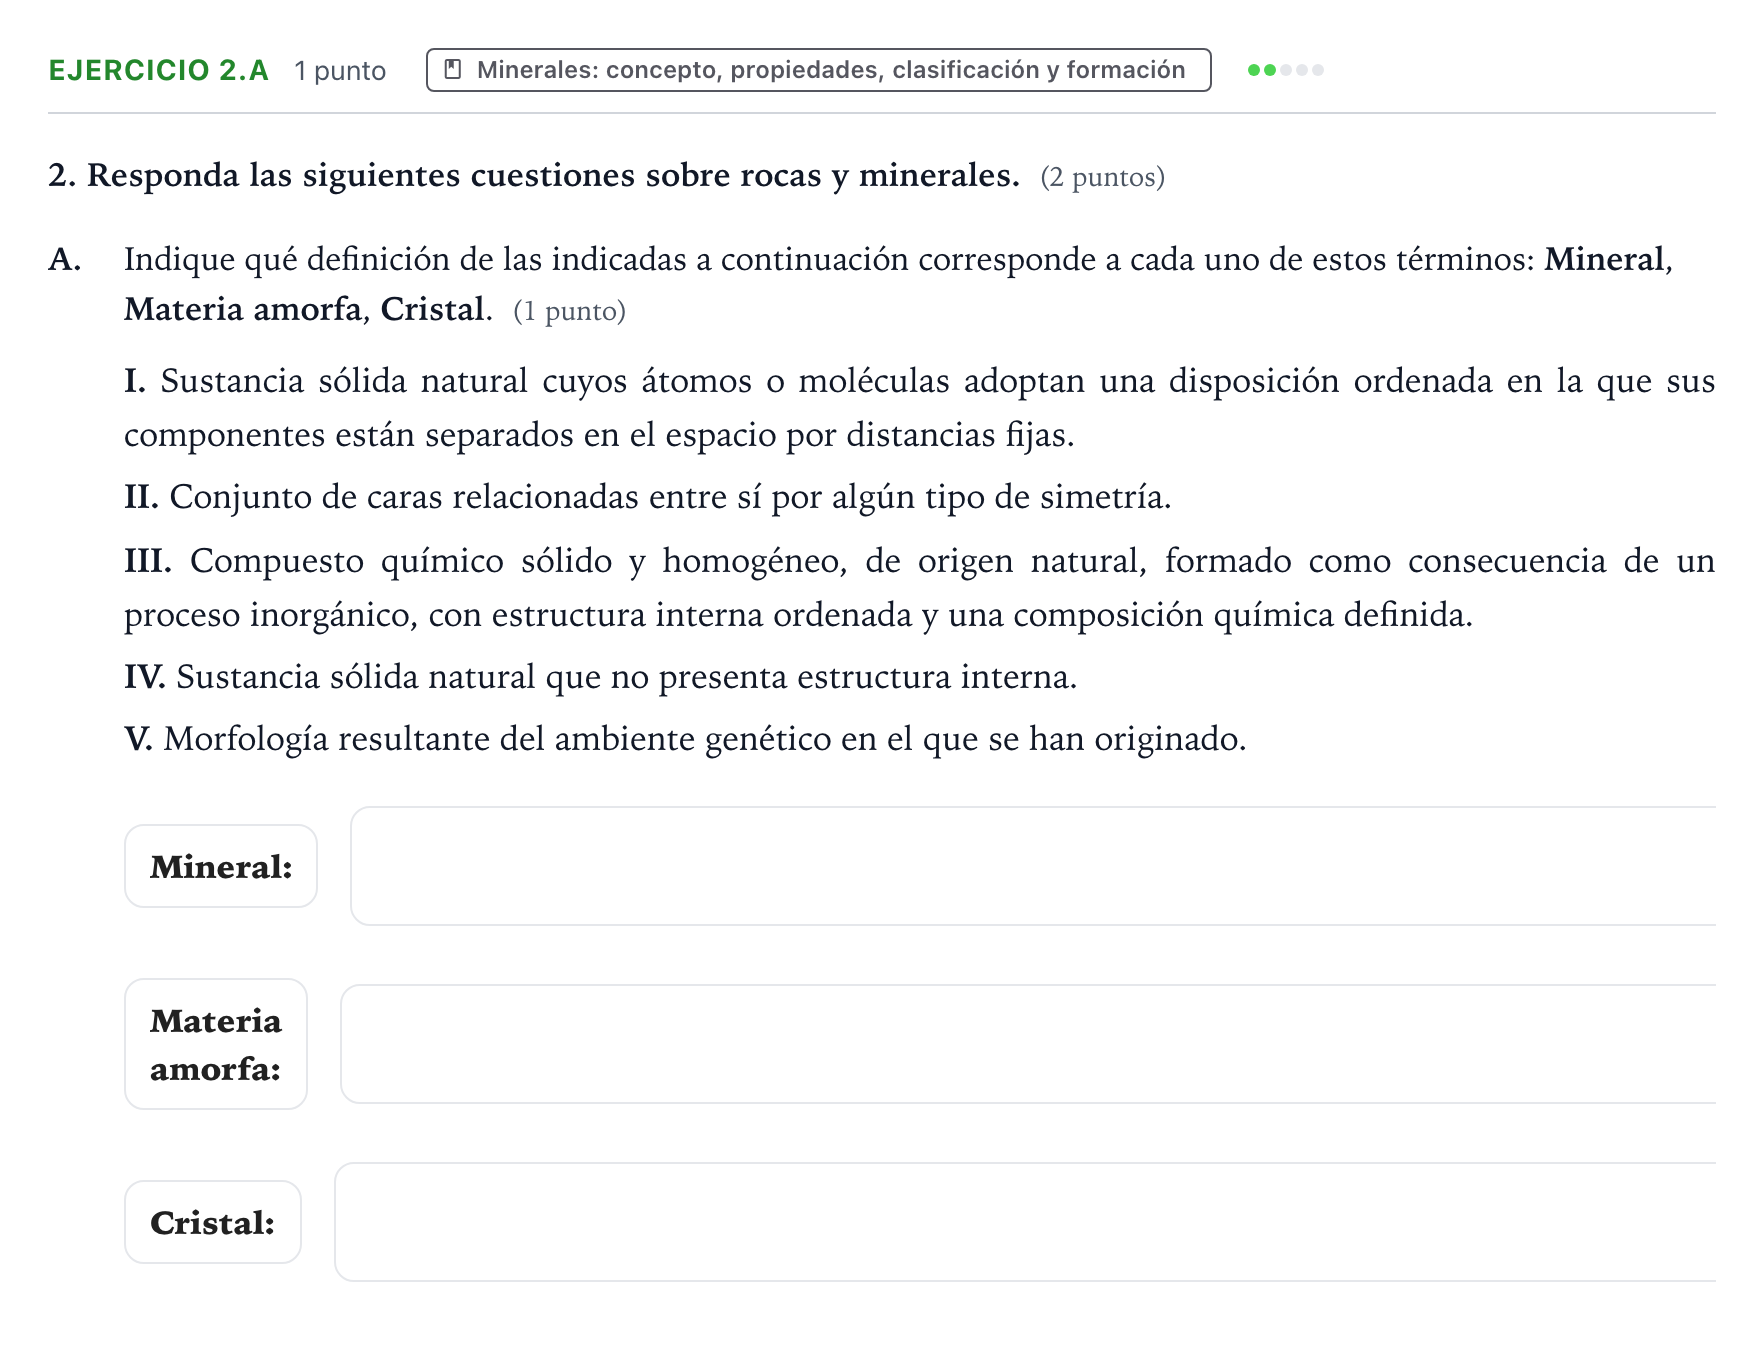
Task: Click the "Materia amorfa:" label box
Action: [216, 1044]
